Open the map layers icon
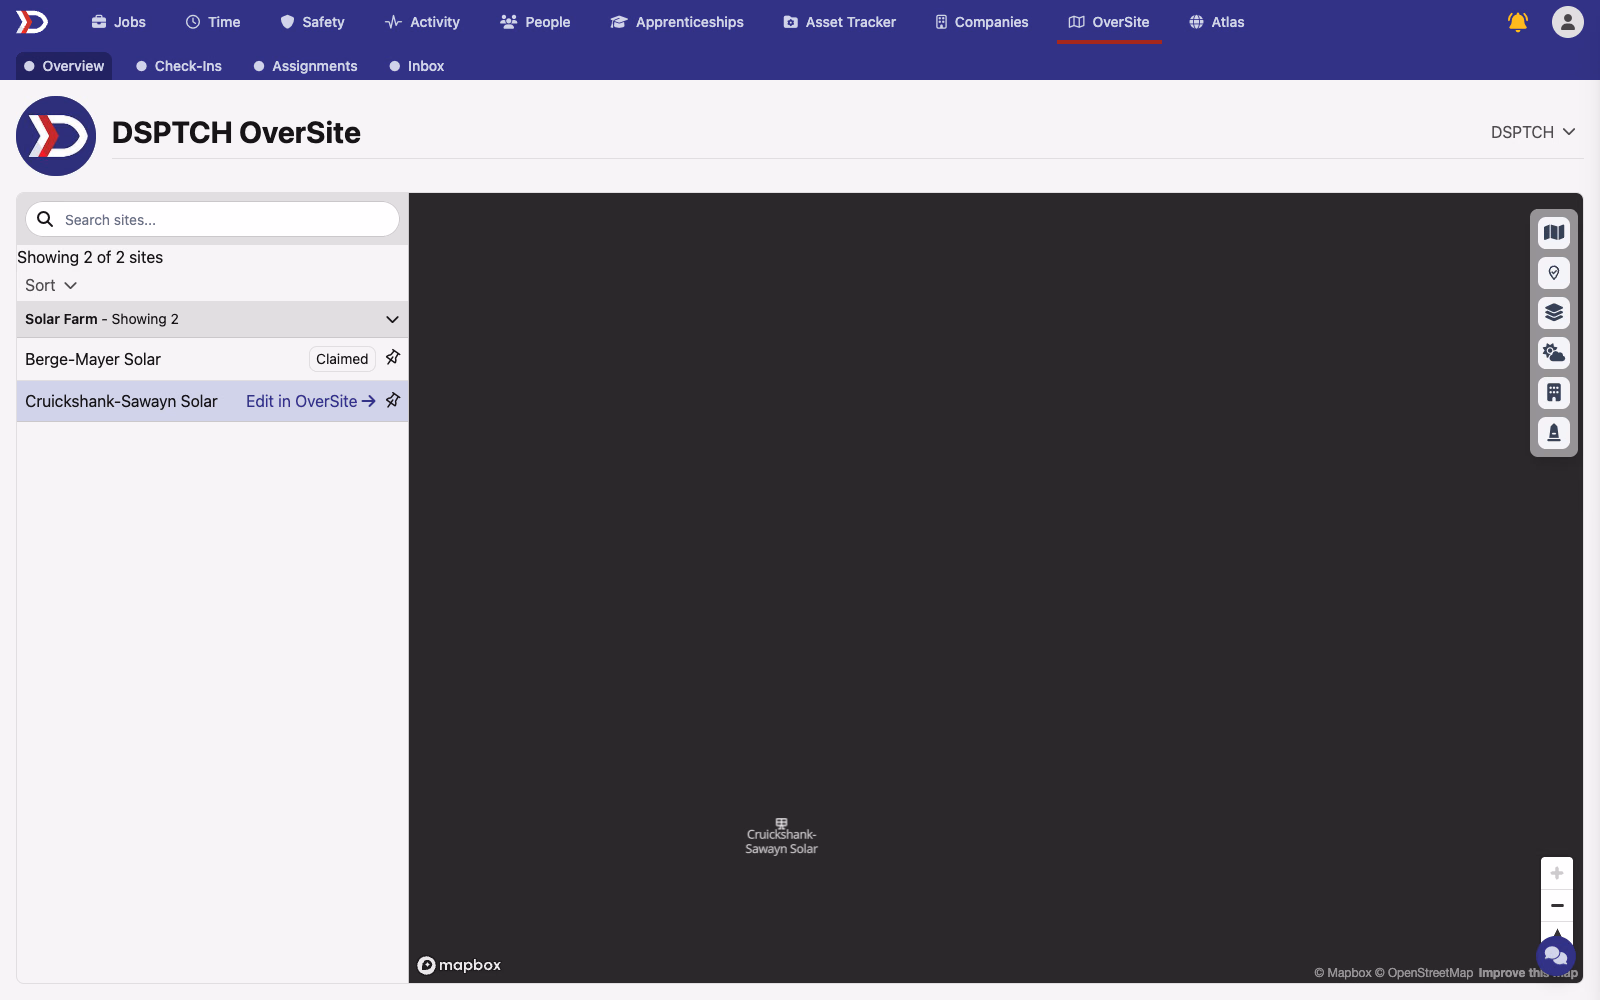This screenshot has width=1600, height=1000. pos(1554,313)
